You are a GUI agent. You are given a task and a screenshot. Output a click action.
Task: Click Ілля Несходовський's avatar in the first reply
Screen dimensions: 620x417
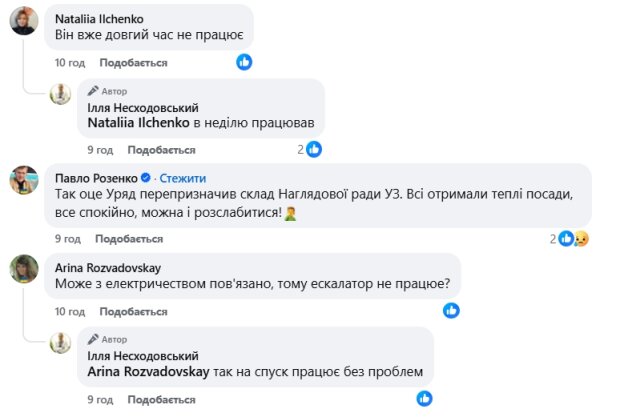click(x=62, y=95)
